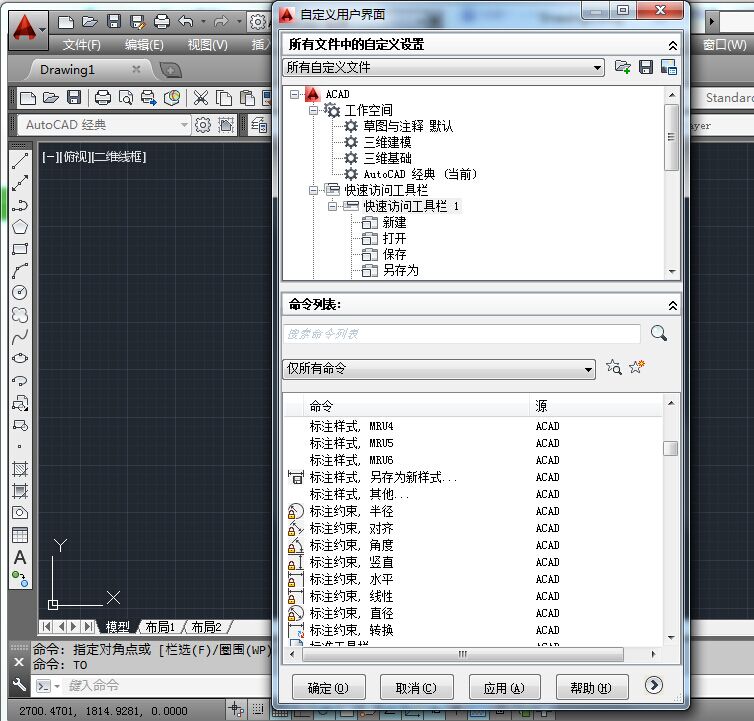This screenshot has height=721, width=754.
Task: Click the 确定(O) button
Action: click(x=328, y=688)
